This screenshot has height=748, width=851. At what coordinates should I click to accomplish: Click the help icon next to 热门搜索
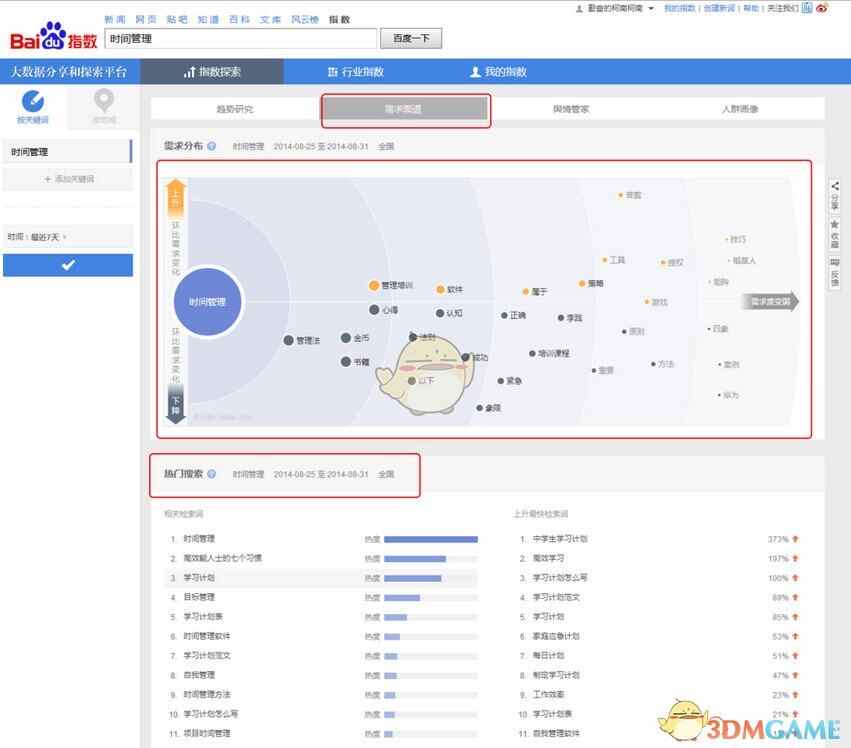212,474
